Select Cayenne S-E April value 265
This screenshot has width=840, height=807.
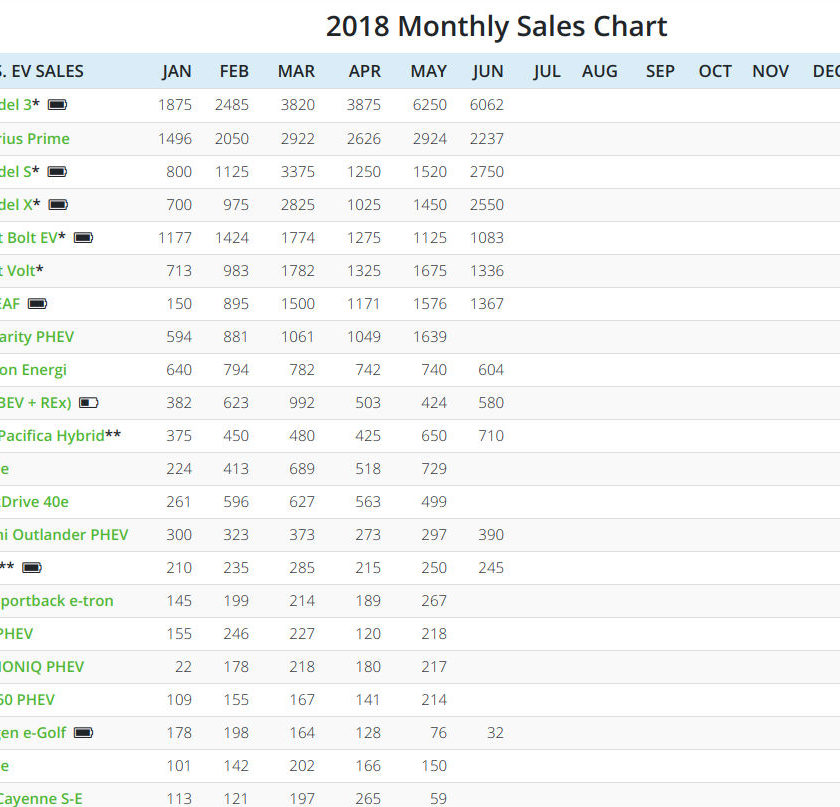point(368,798)
